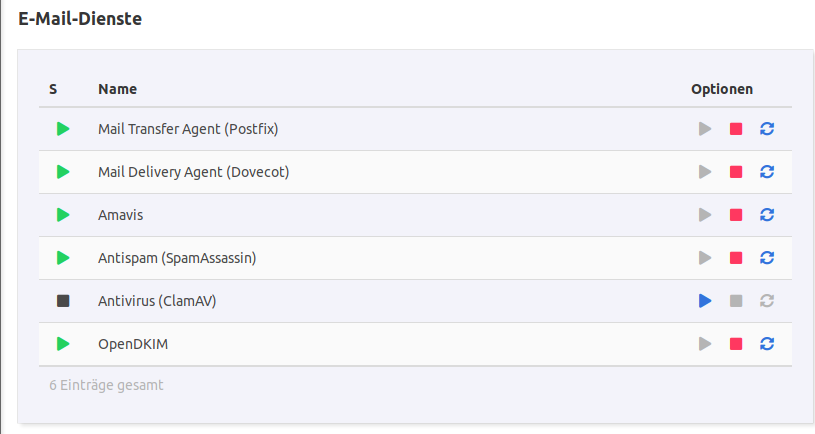
Task: Restart the Antispam (SpamAssassin) service
Action: click(767, 258)
